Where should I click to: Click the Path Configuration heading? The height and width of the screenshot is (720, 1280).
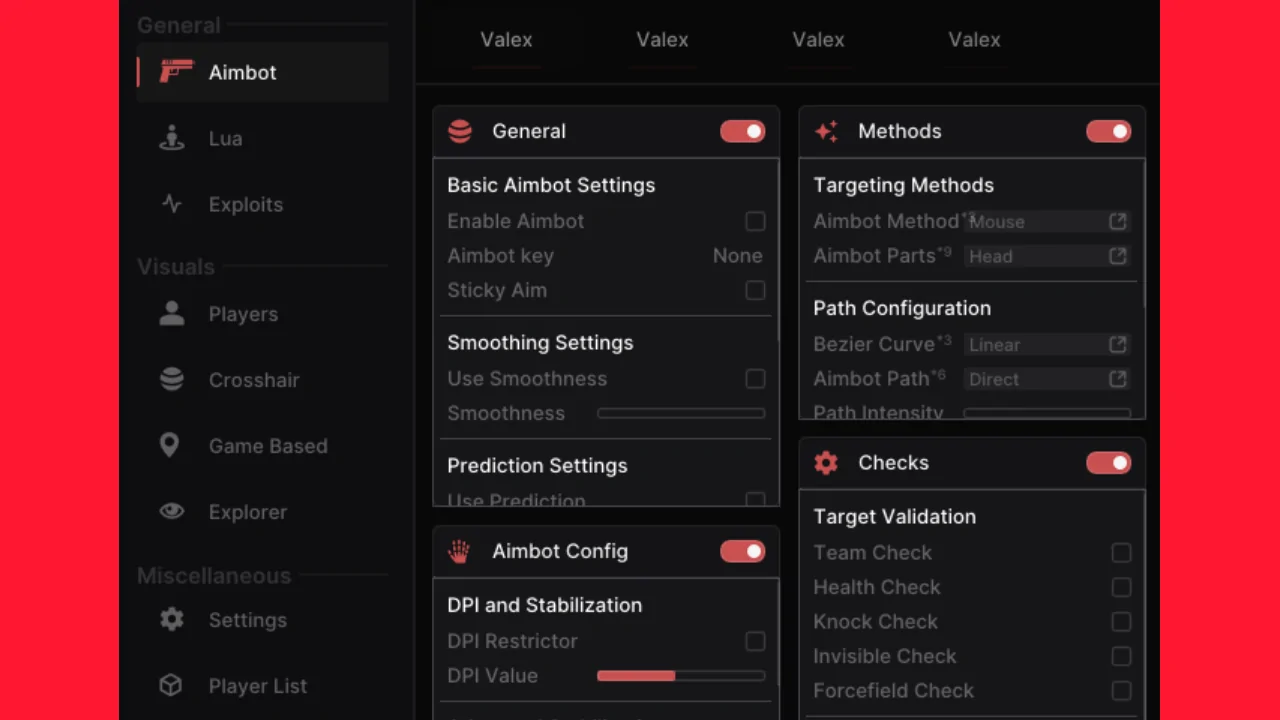(x=902, y=308)
